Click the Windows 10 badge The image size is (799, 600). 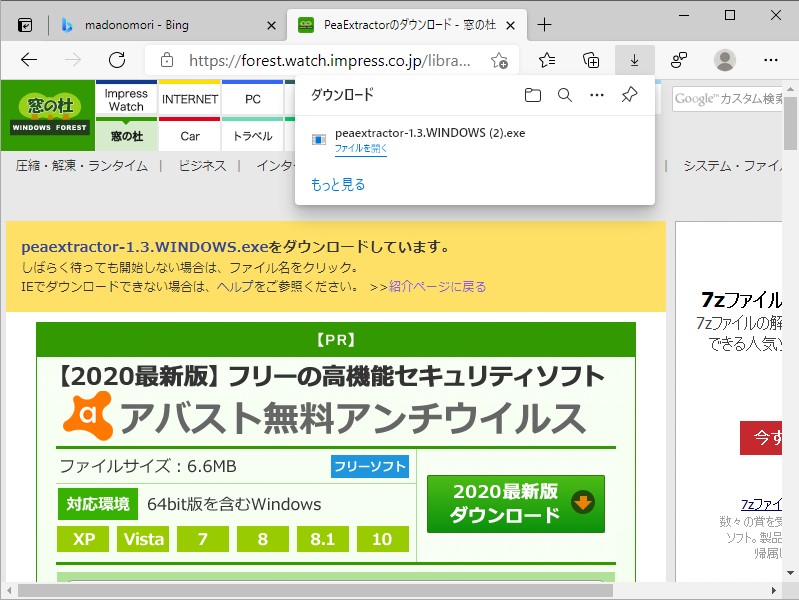(383, 539)
